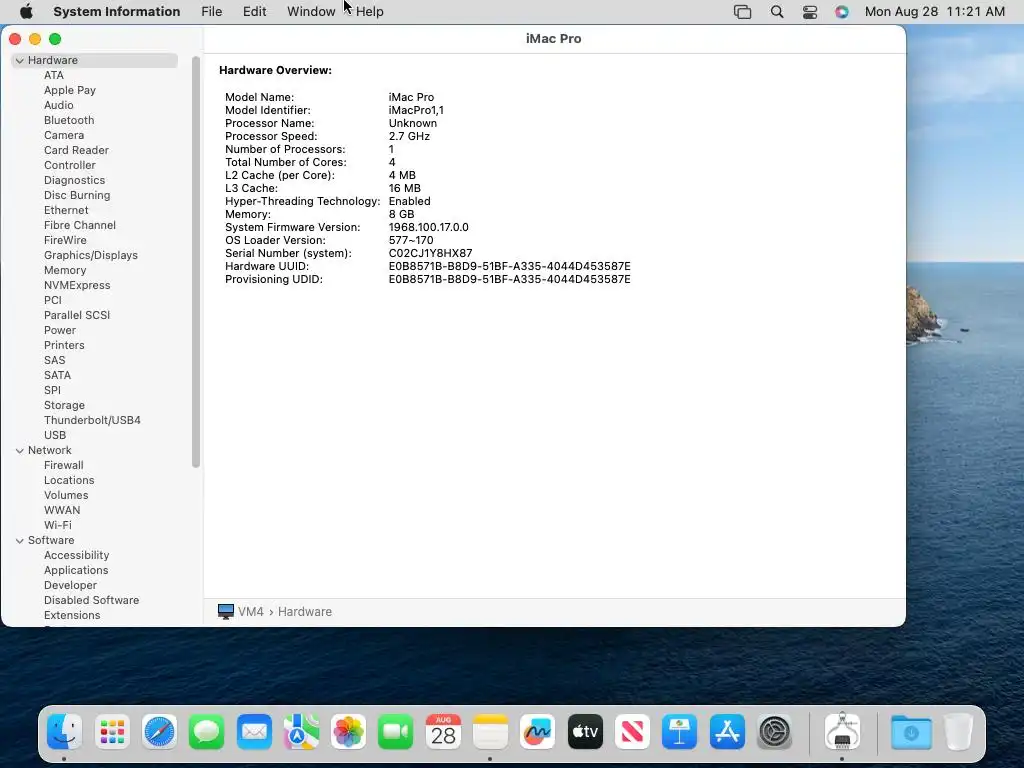Open the File menu
This screenshot has height=768, width=1024.
(212, 12)
